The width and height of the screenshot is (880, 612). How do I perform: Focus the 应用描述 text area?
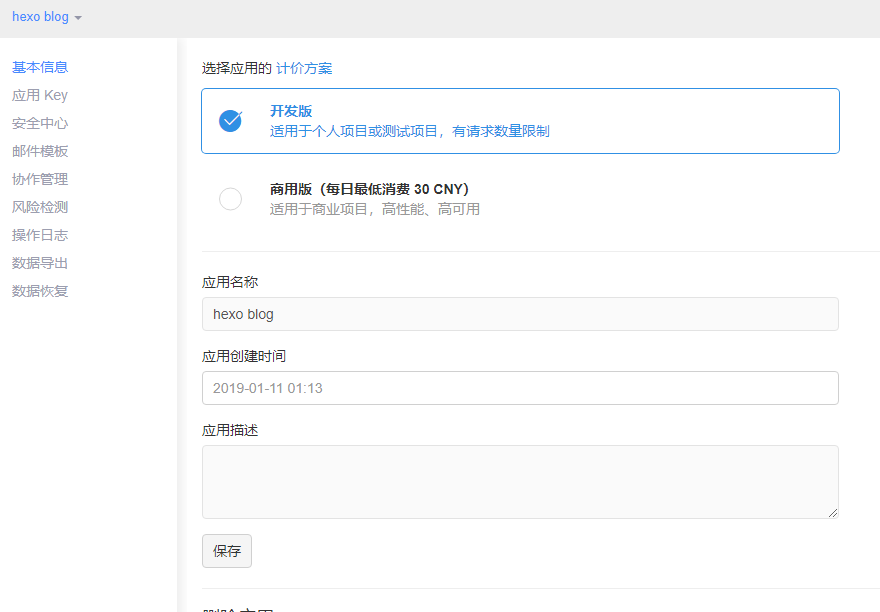tap(520, 482)
